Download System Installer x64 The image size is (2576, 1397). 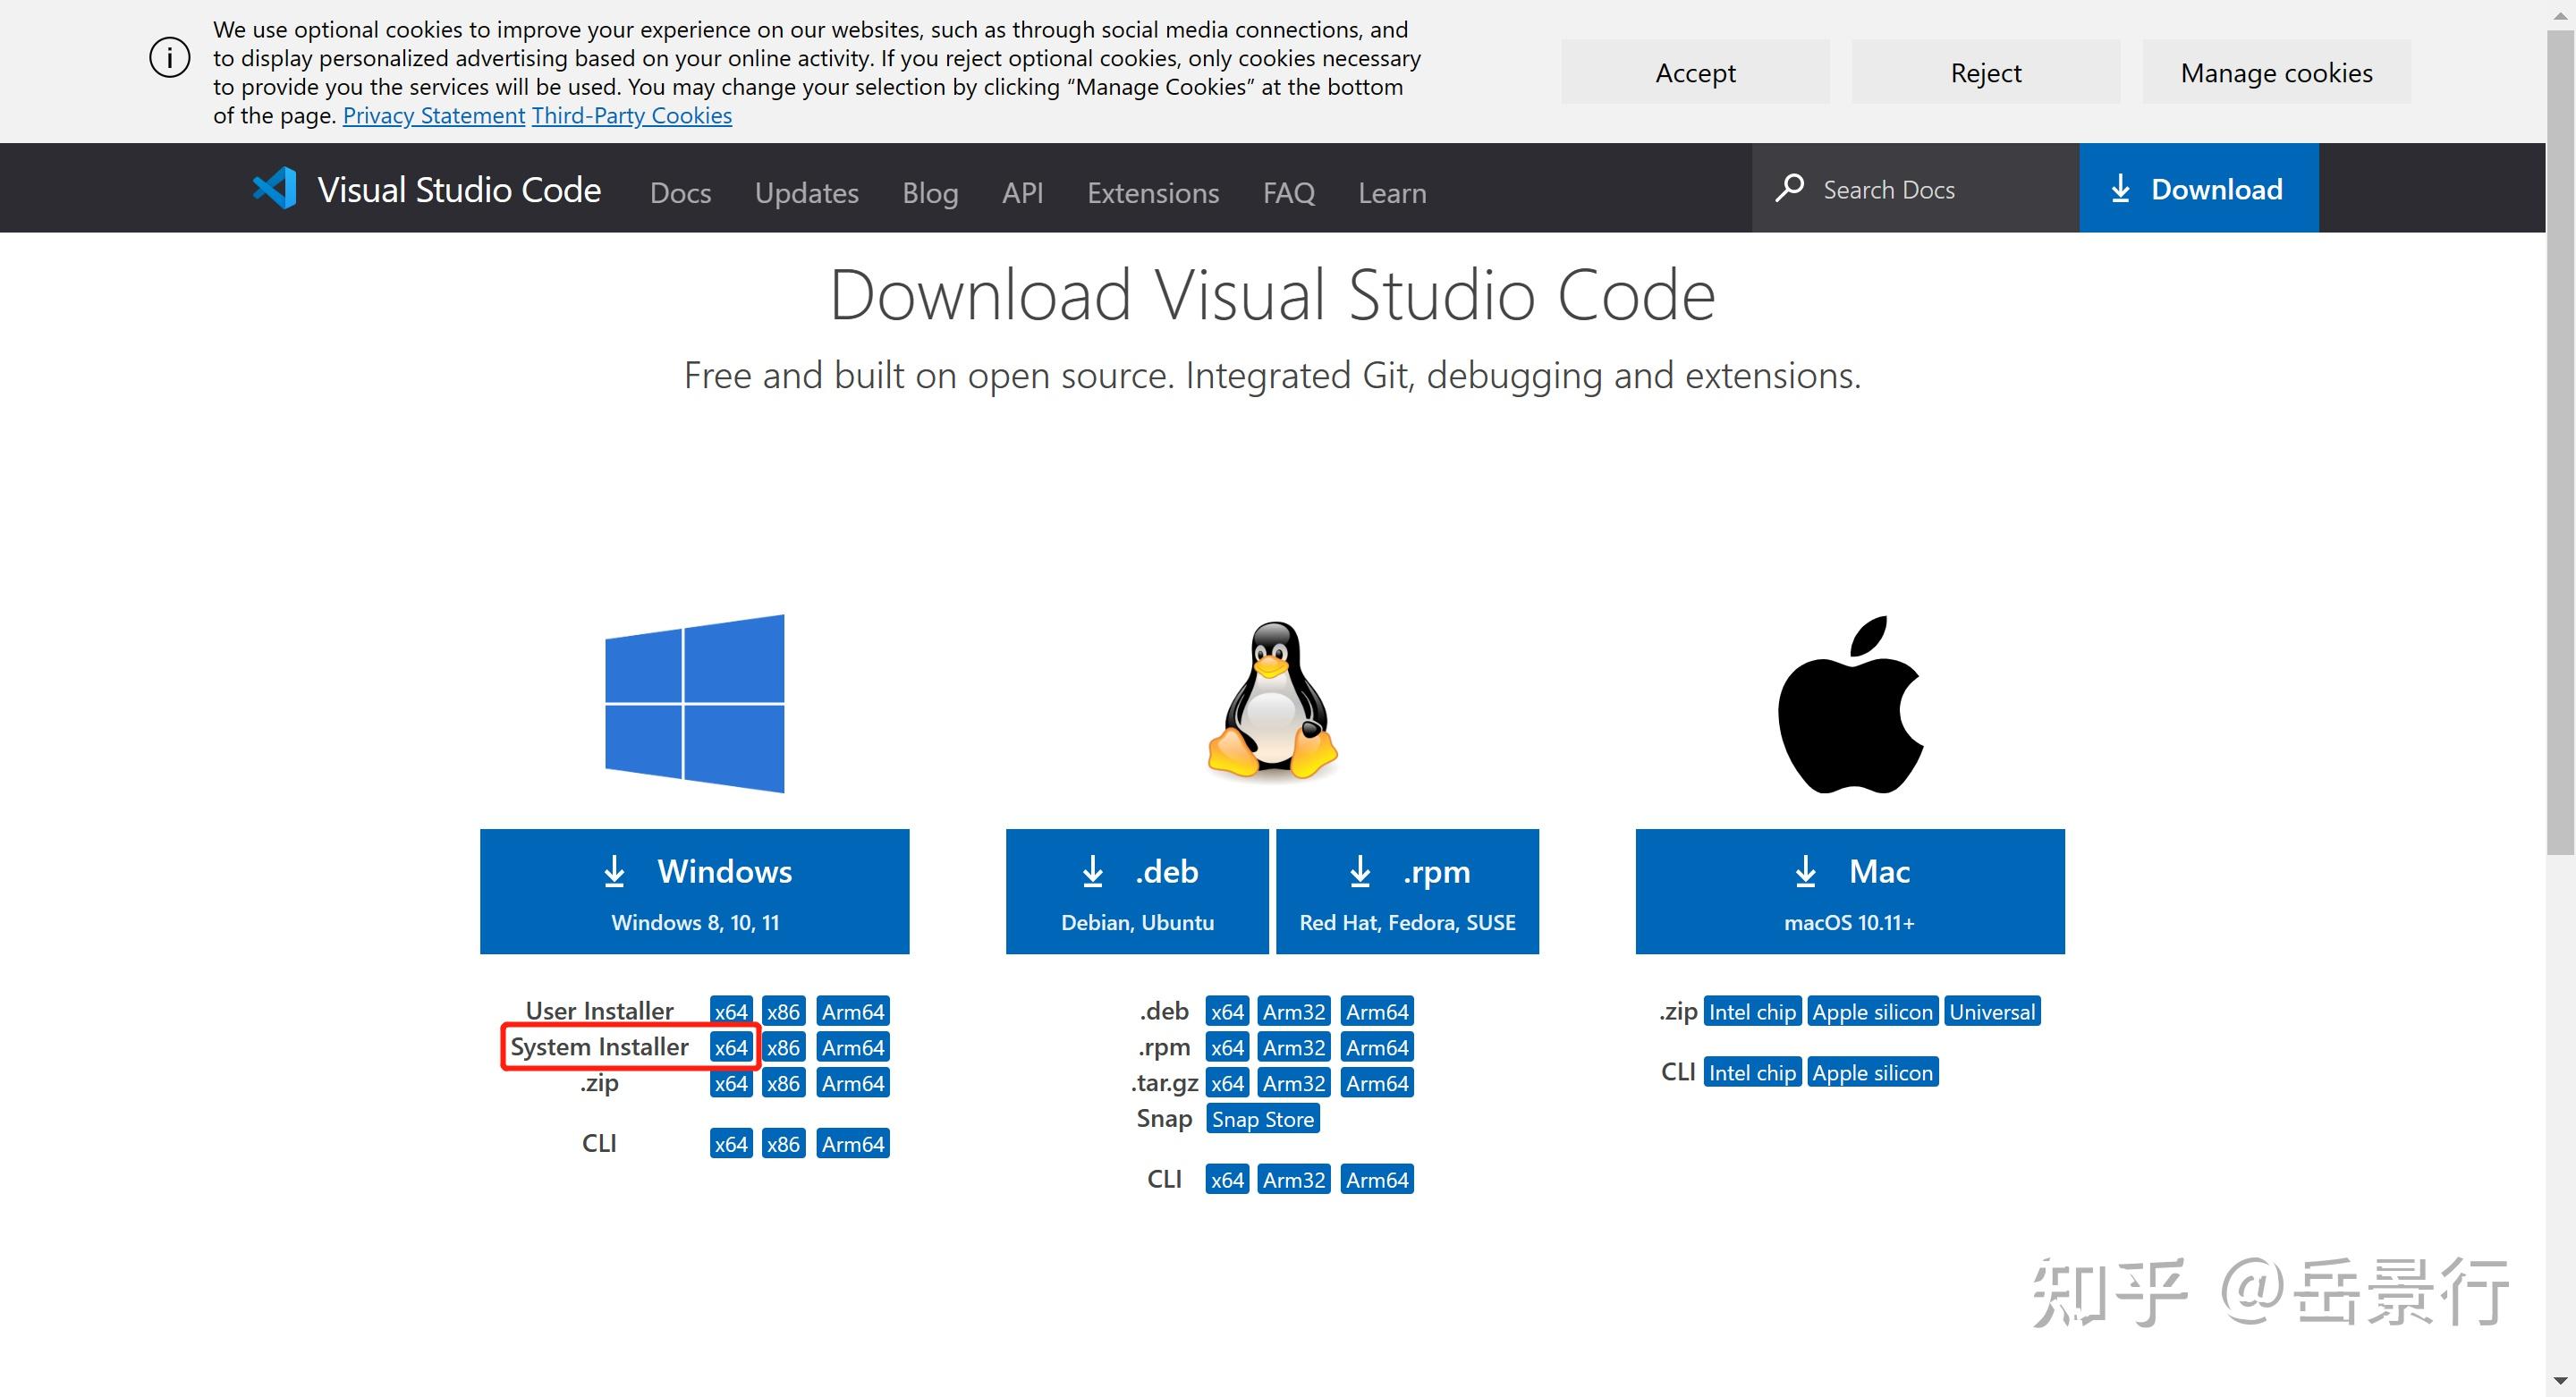click(x=730, y=1047)
